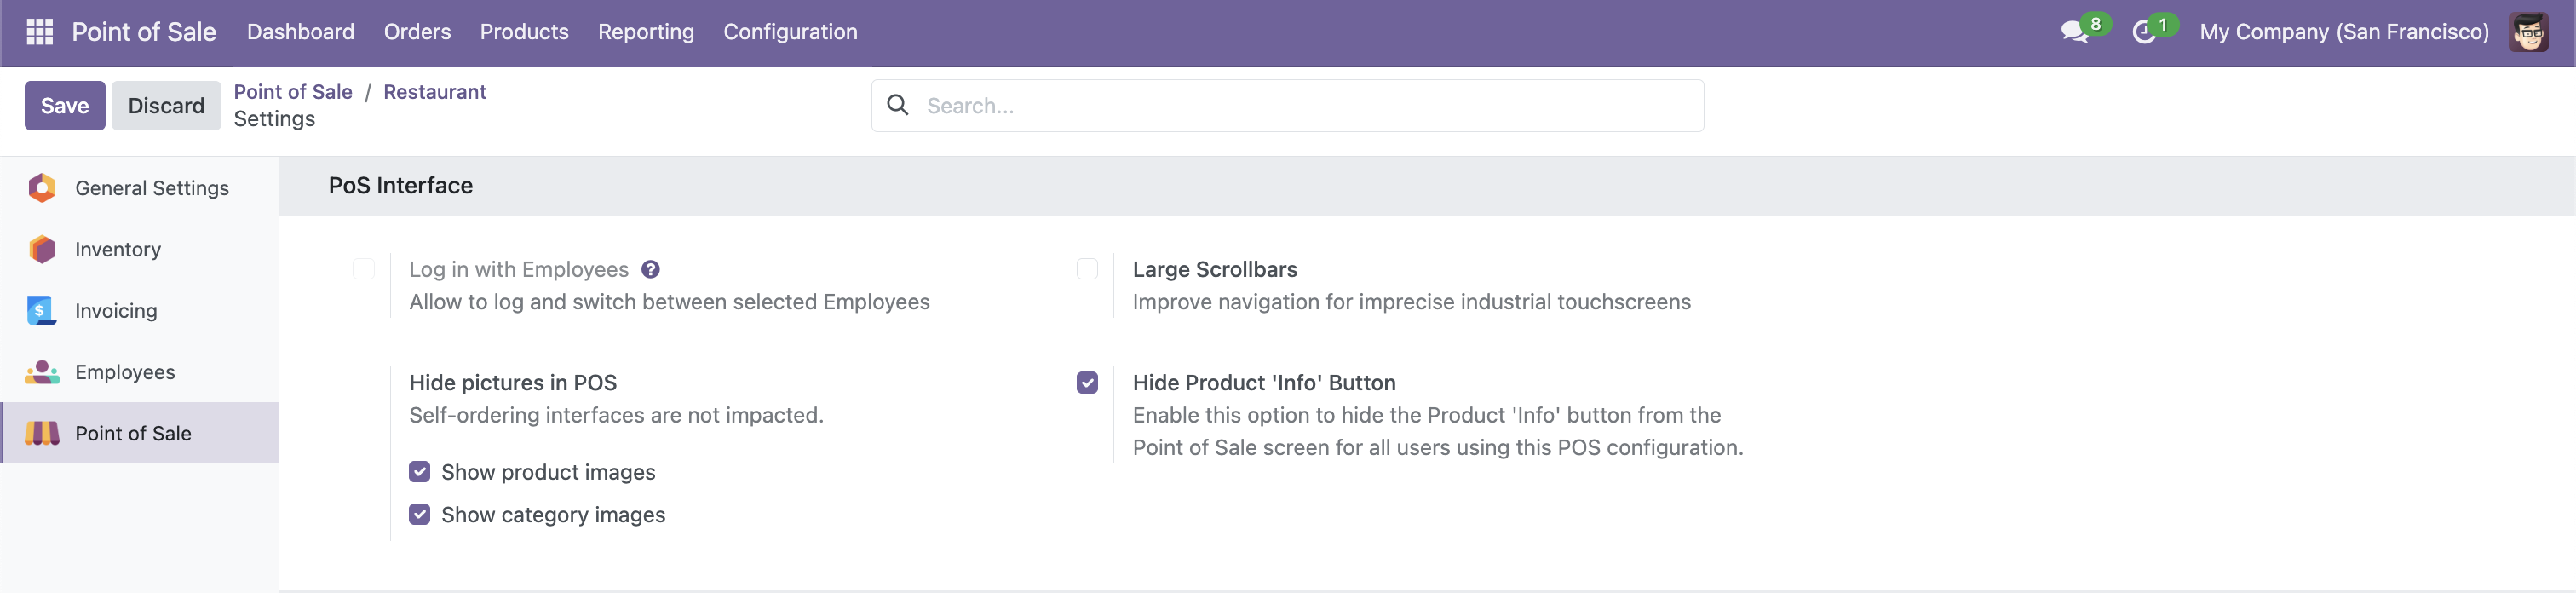Focus the Search settings field

tap(1288, 106)
